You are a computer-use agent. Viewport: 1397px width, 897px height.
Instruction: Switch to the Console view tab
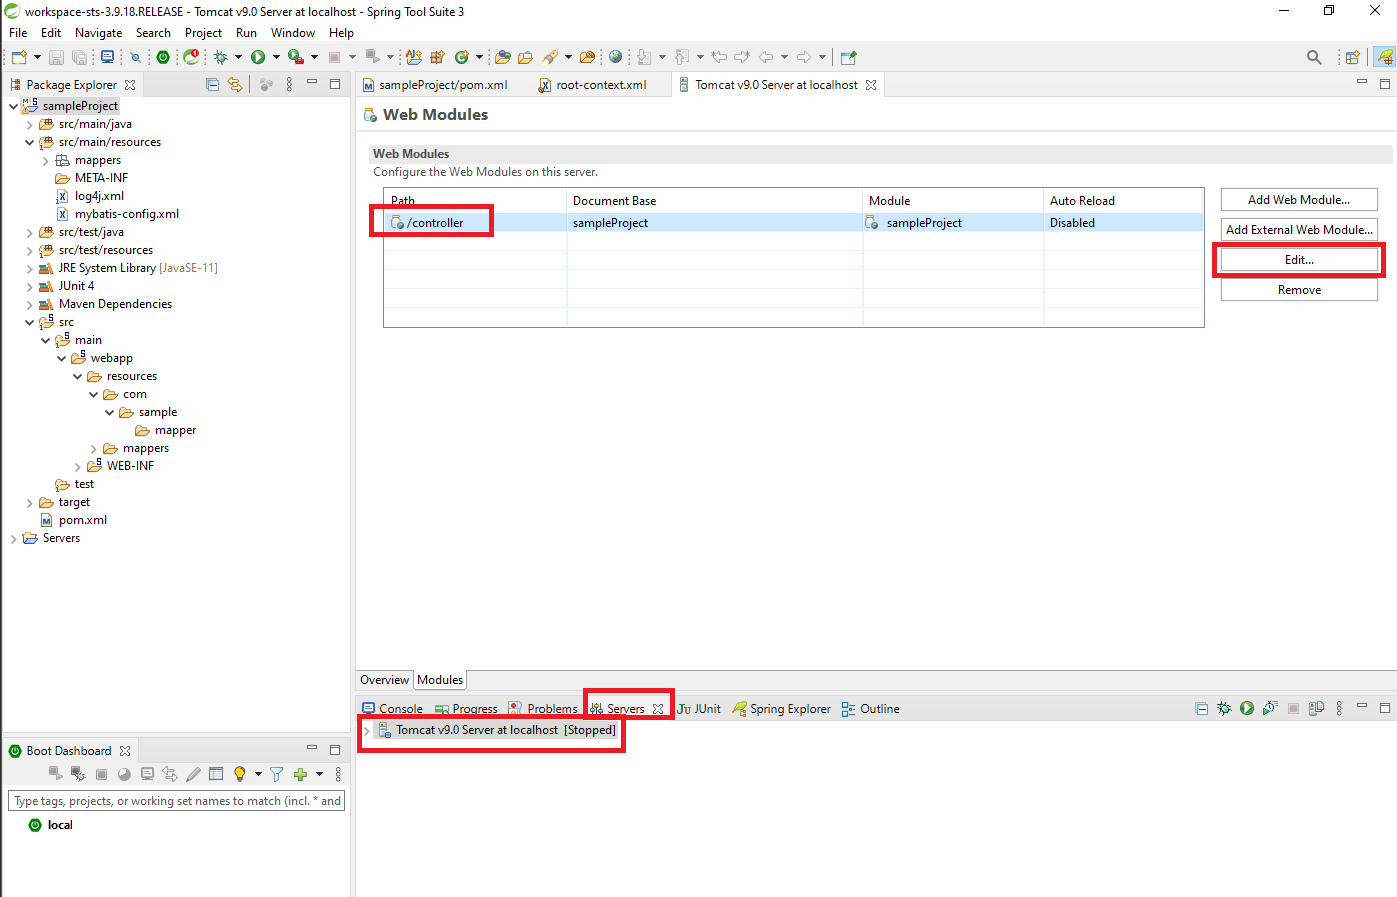(393, 708)
